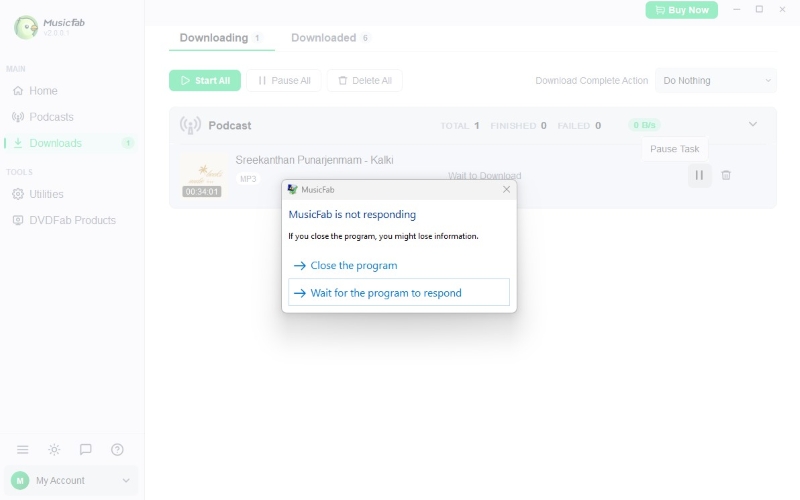Viewport: 800px width, 500px height.
Task: Pause the Sreekanthan Punarjenmam task
Action: (699, 176)
